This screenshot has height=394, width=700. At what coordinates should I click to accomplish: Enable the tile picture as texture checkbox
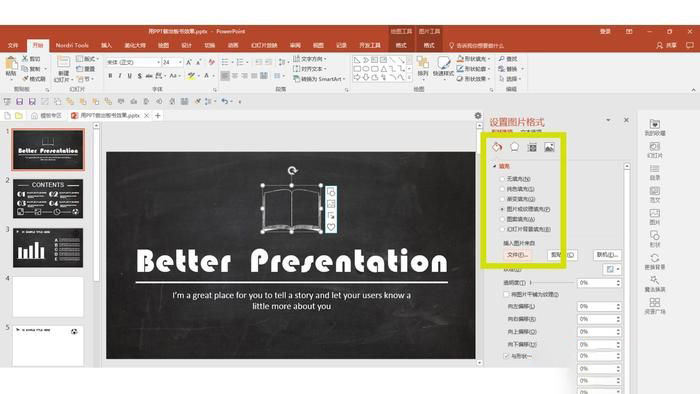(506, 294)
